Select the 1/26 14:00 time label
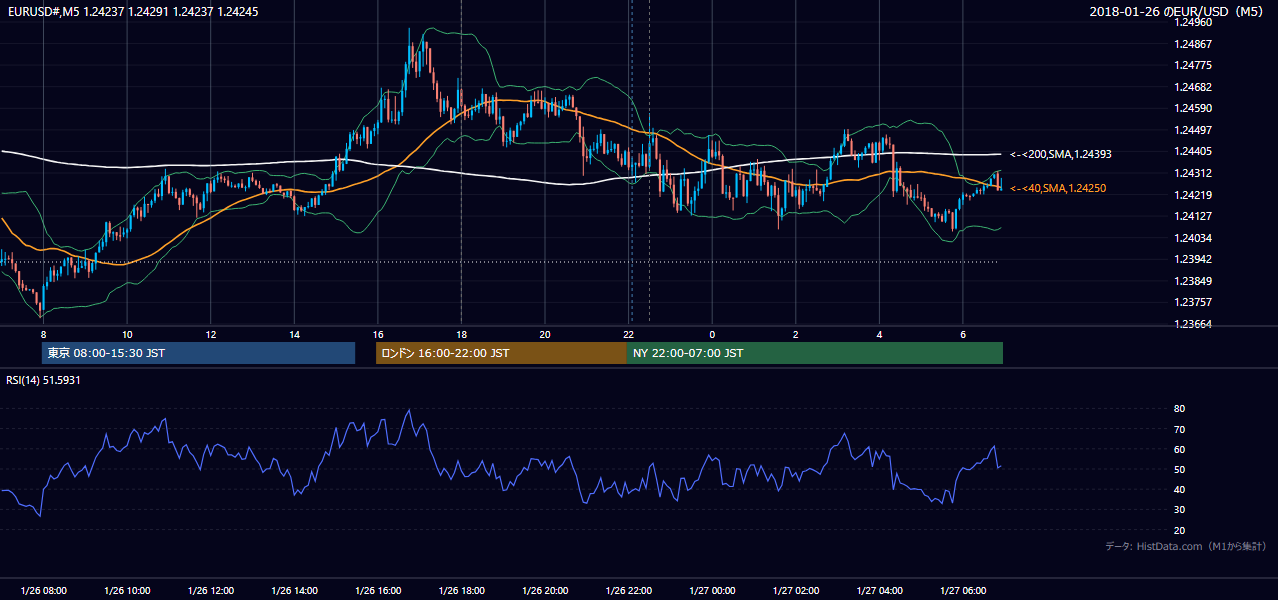 tap(294, 591)
